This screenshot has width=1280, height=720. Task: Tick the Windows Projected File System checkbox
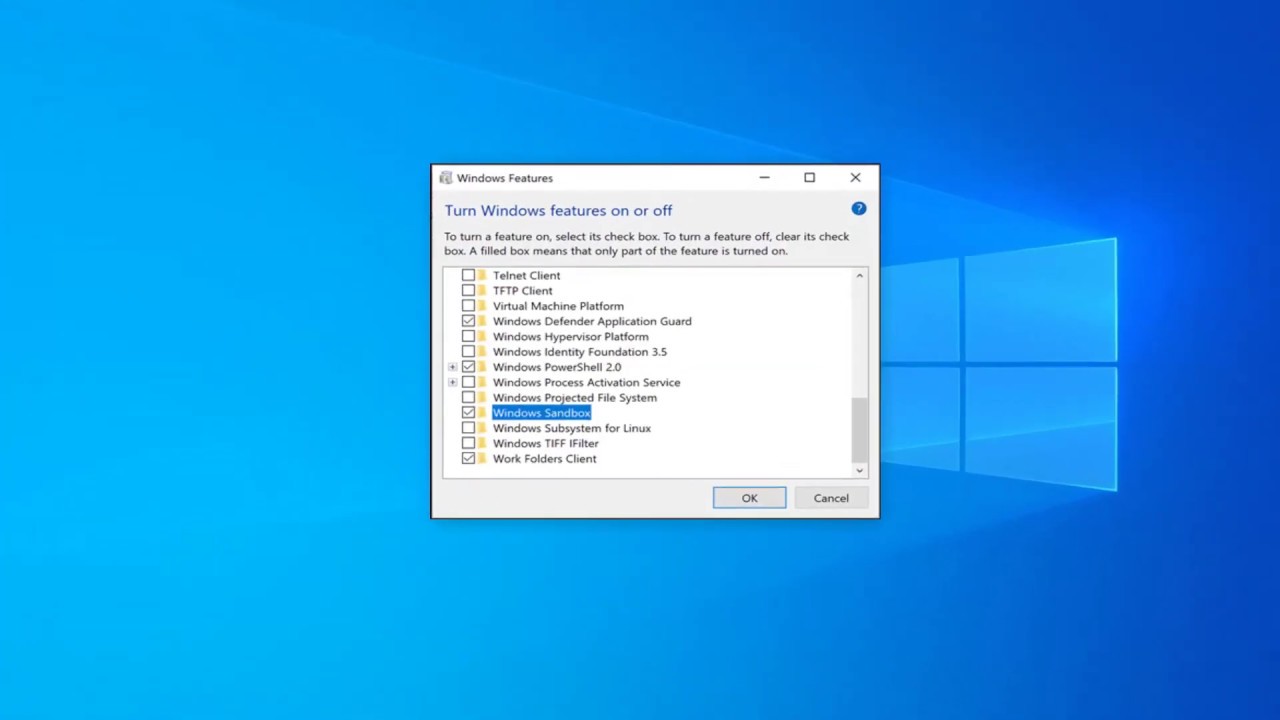coord(468,398)
